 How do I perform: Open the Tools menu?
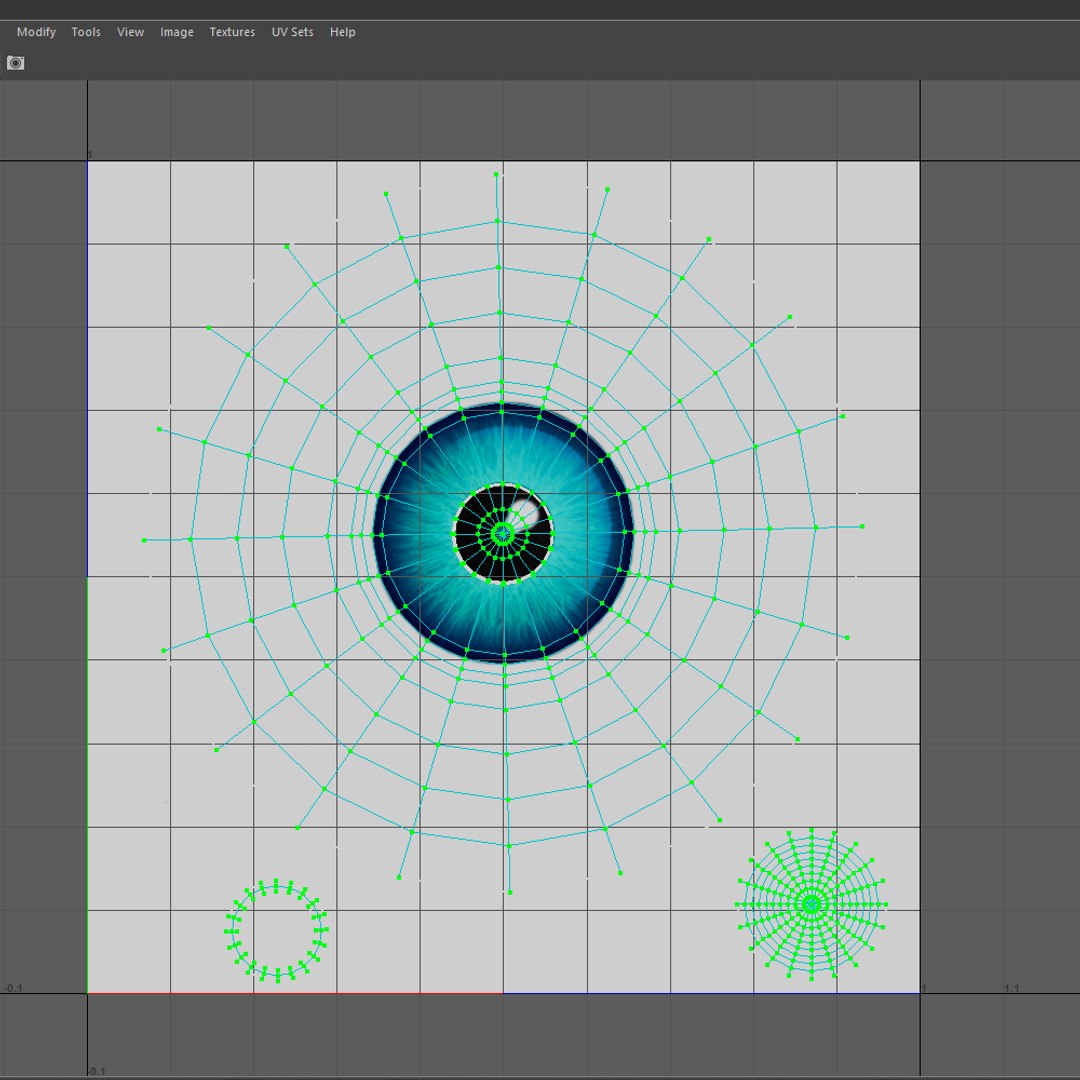tap(86, 32)
